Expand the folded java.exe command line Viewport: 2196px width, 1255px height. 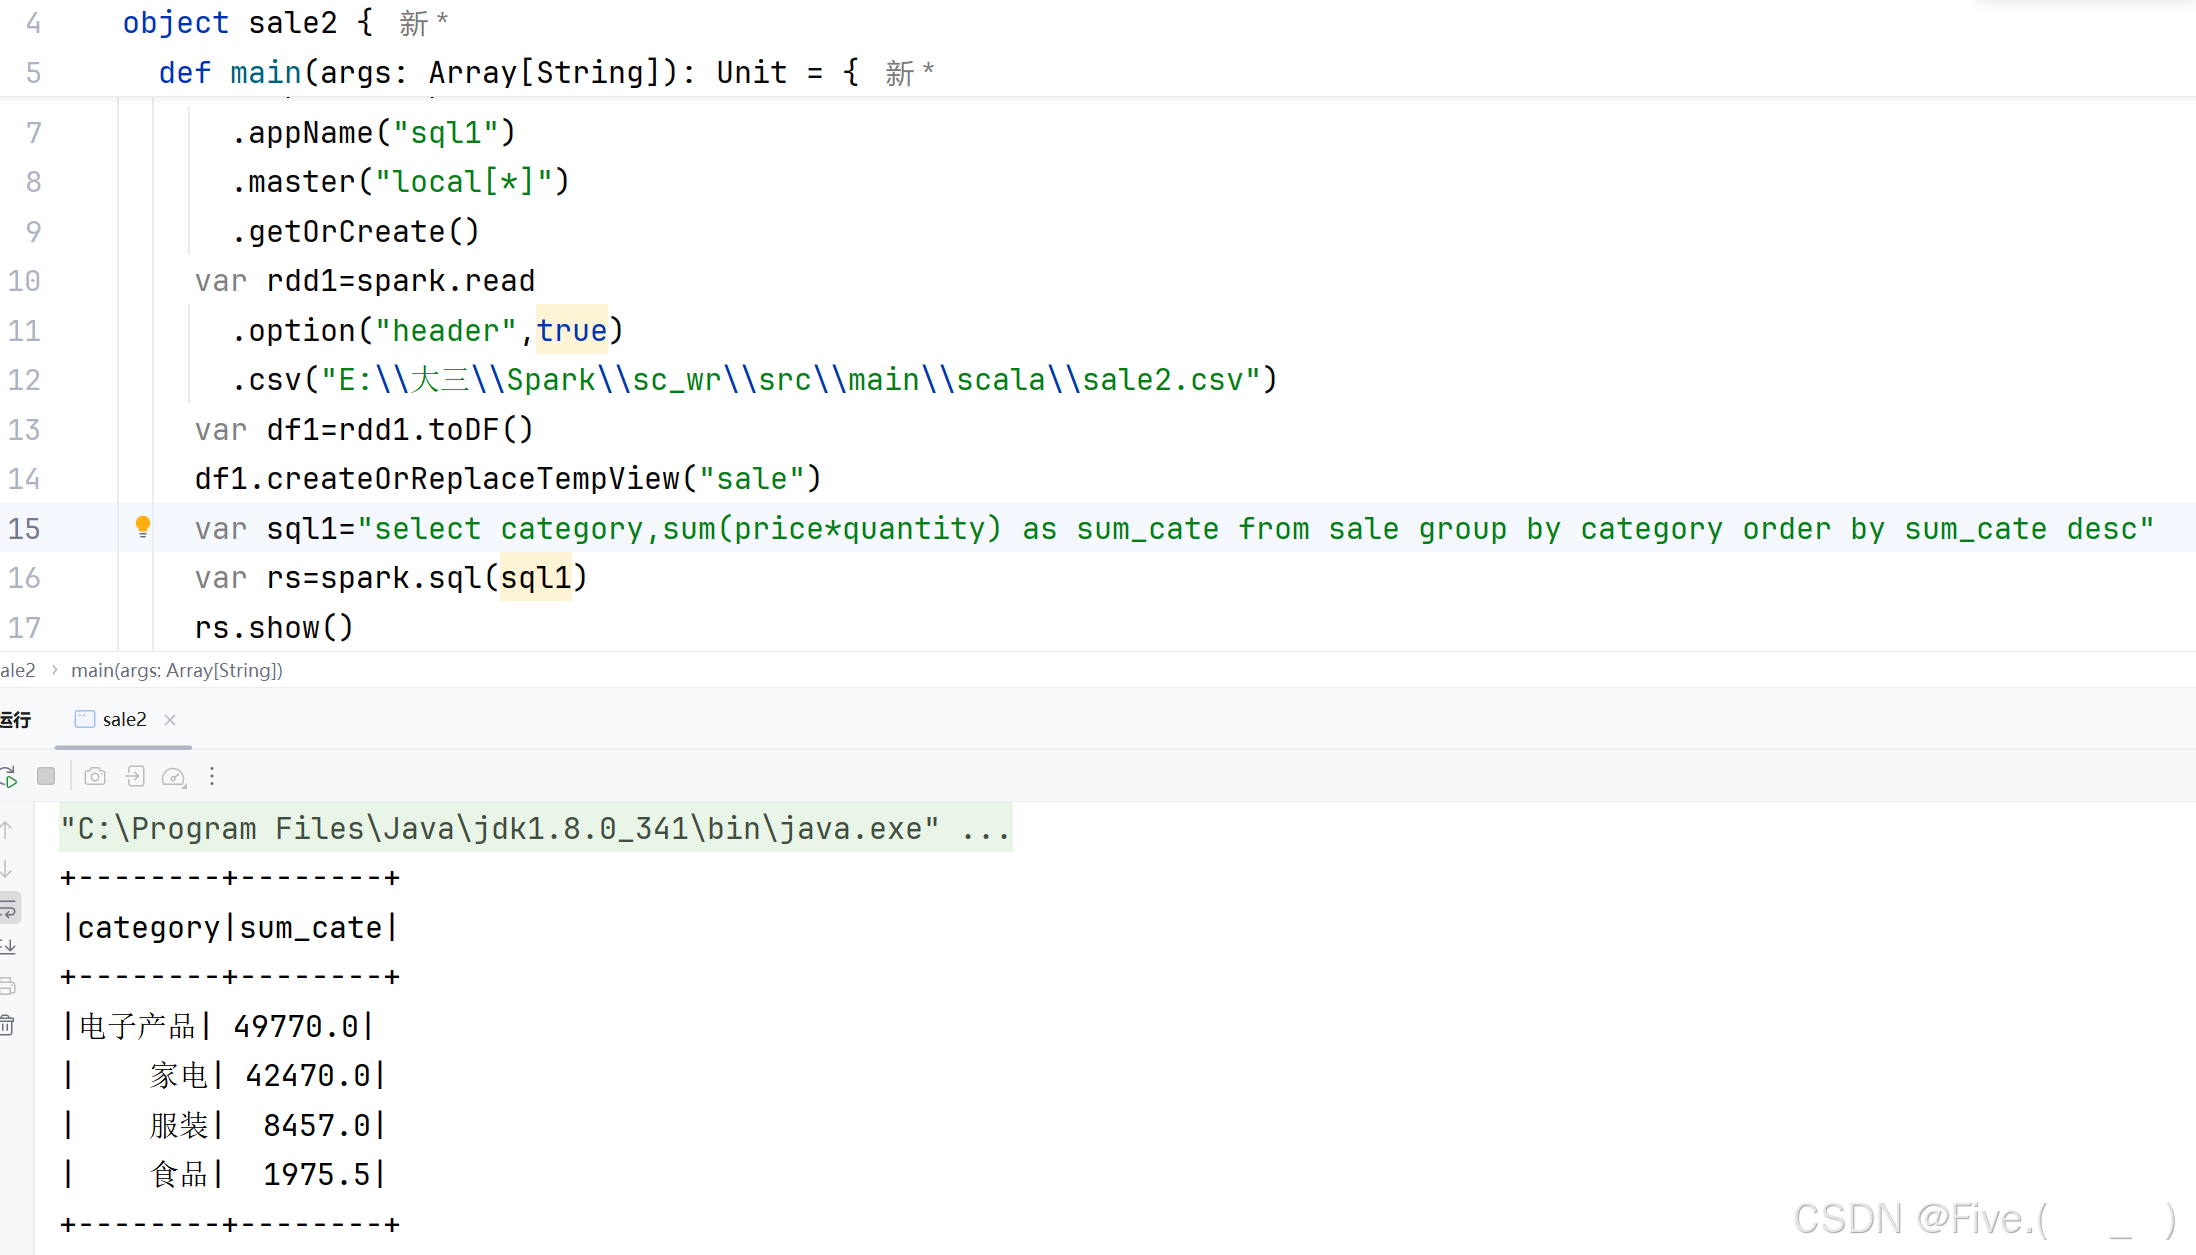(985, 829)
